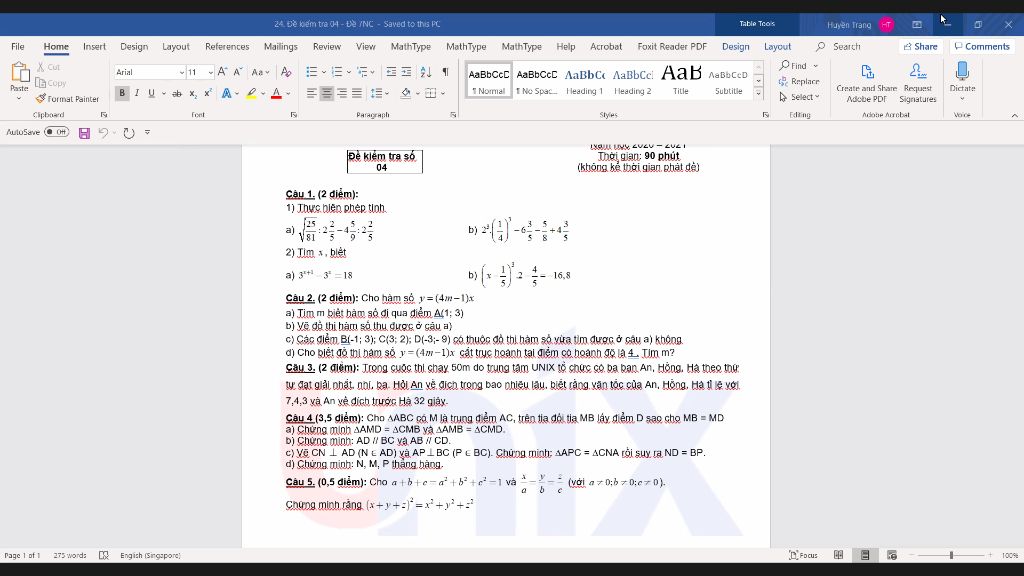Image resolution: width=1024 pixels, height=576 pixels.
Task: Toggle Italic formatting
Action: coord(136,93)
